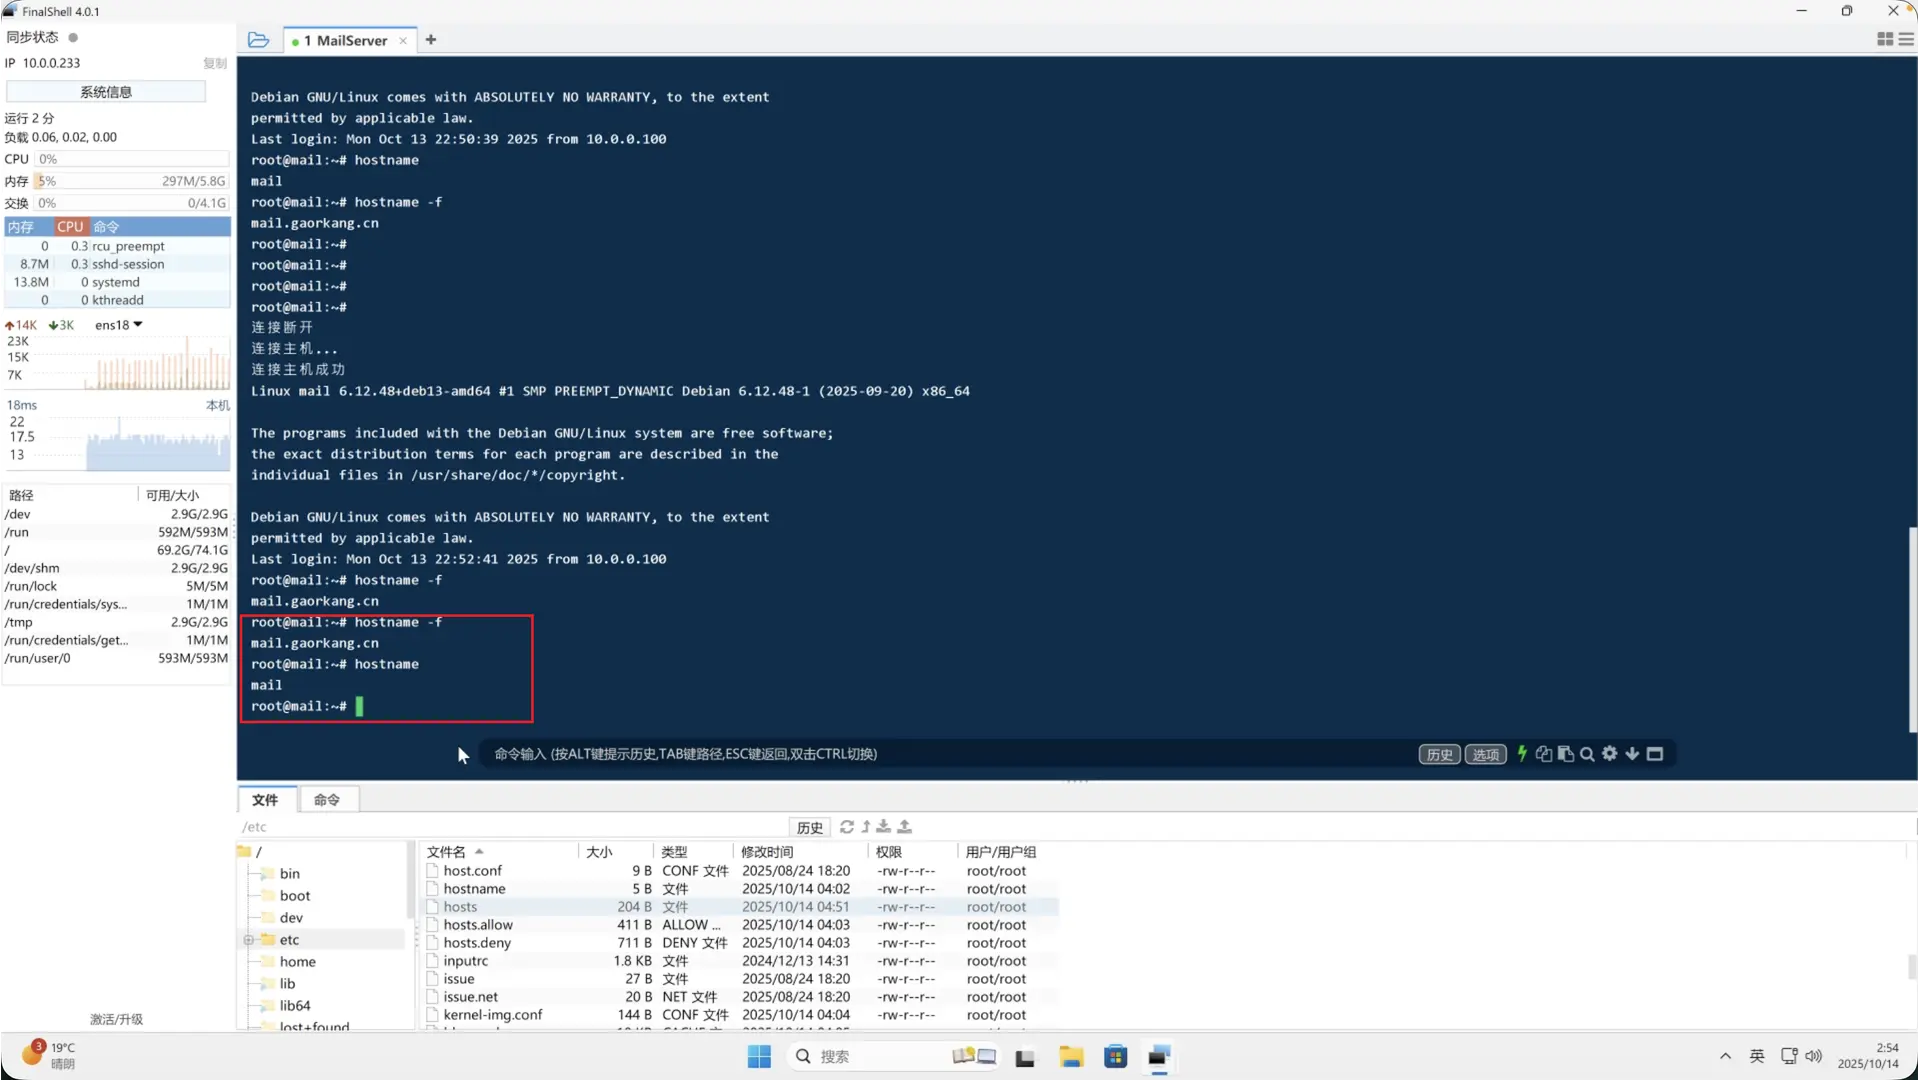
Task: Select the CPU process sort tab
Action: click(x=70, y=227)
